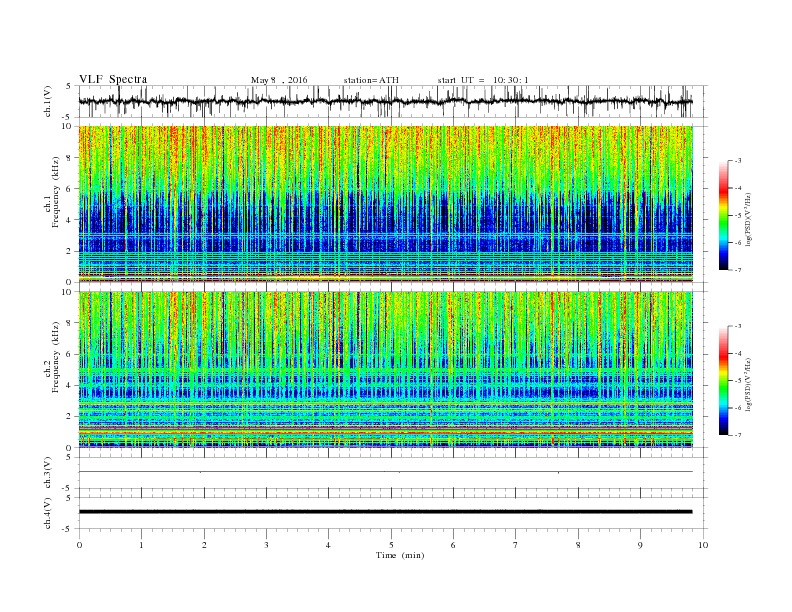Click the "2" tick label on time axis
This screenshot has height=612, width=792.
[x=204, y=545]
